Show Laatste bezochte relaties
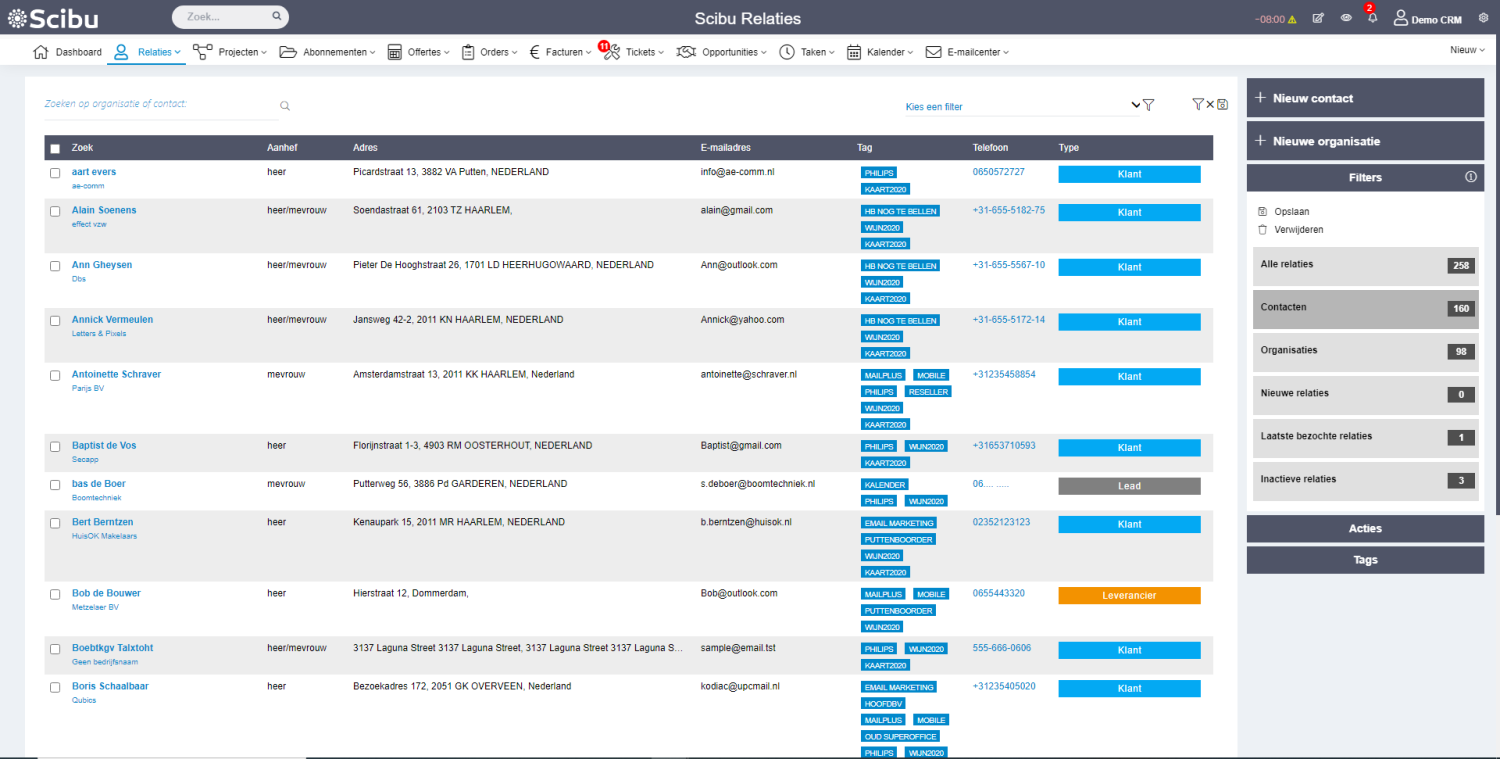The width and height of the screenshot is (1500, 759). (1365, 437)
